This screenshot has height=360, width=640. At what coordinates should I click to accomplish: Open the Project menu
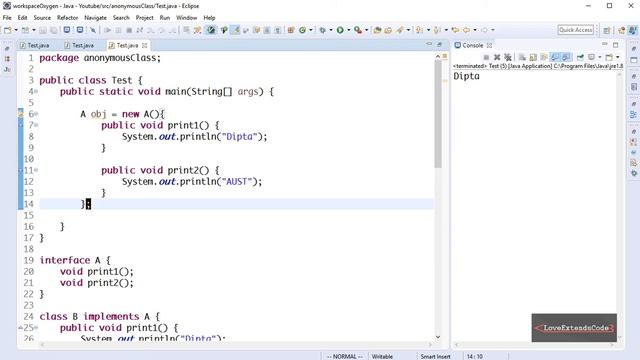144,18
